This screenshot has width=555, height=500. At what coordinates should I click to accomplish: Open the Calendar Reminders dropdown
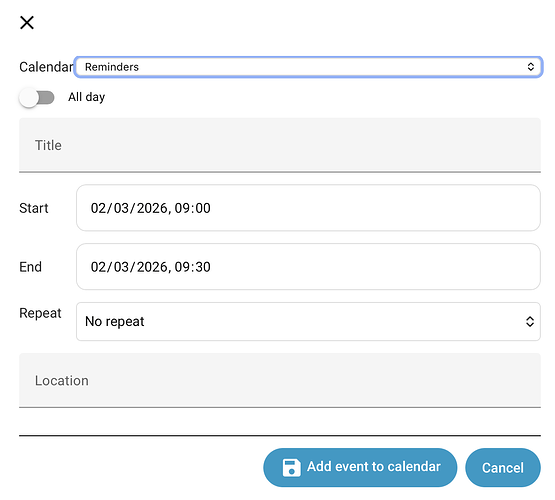(x=308, y=67)
